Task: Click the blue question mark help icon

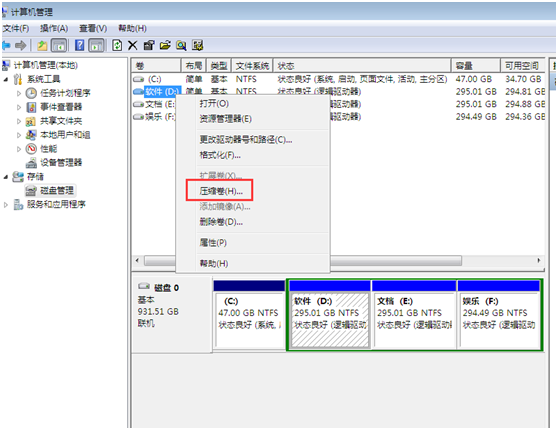Action: click(80, 45)
